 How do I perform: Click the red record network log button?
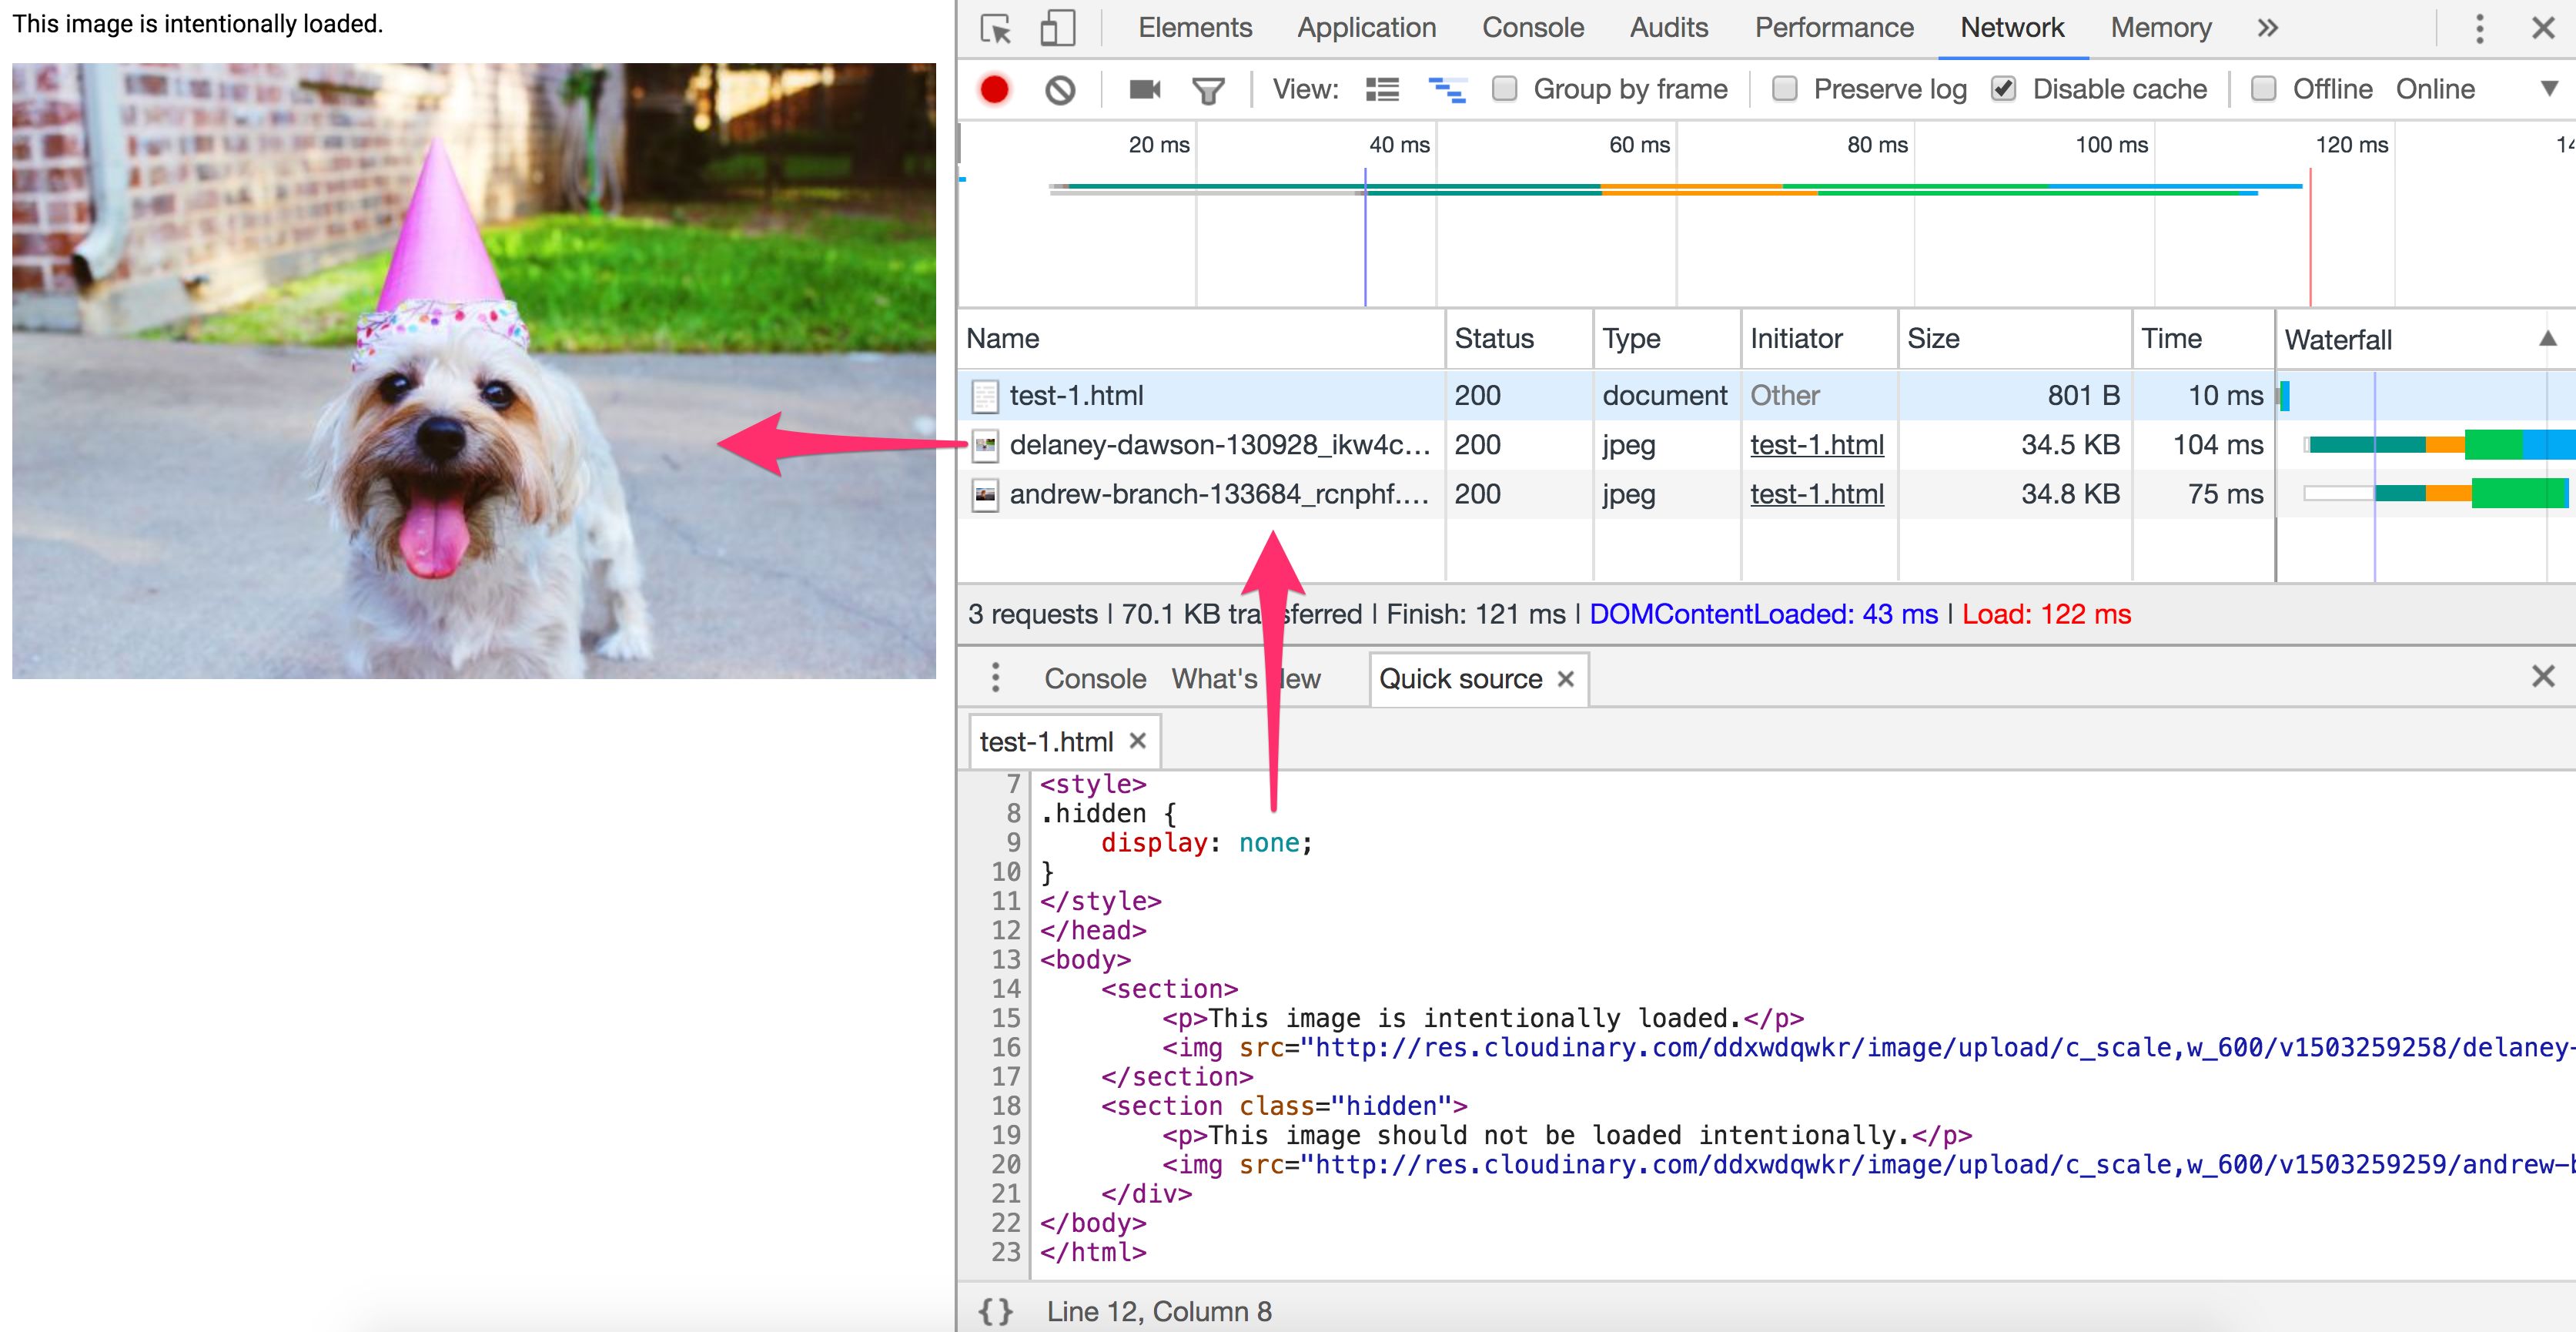(994, 90)
